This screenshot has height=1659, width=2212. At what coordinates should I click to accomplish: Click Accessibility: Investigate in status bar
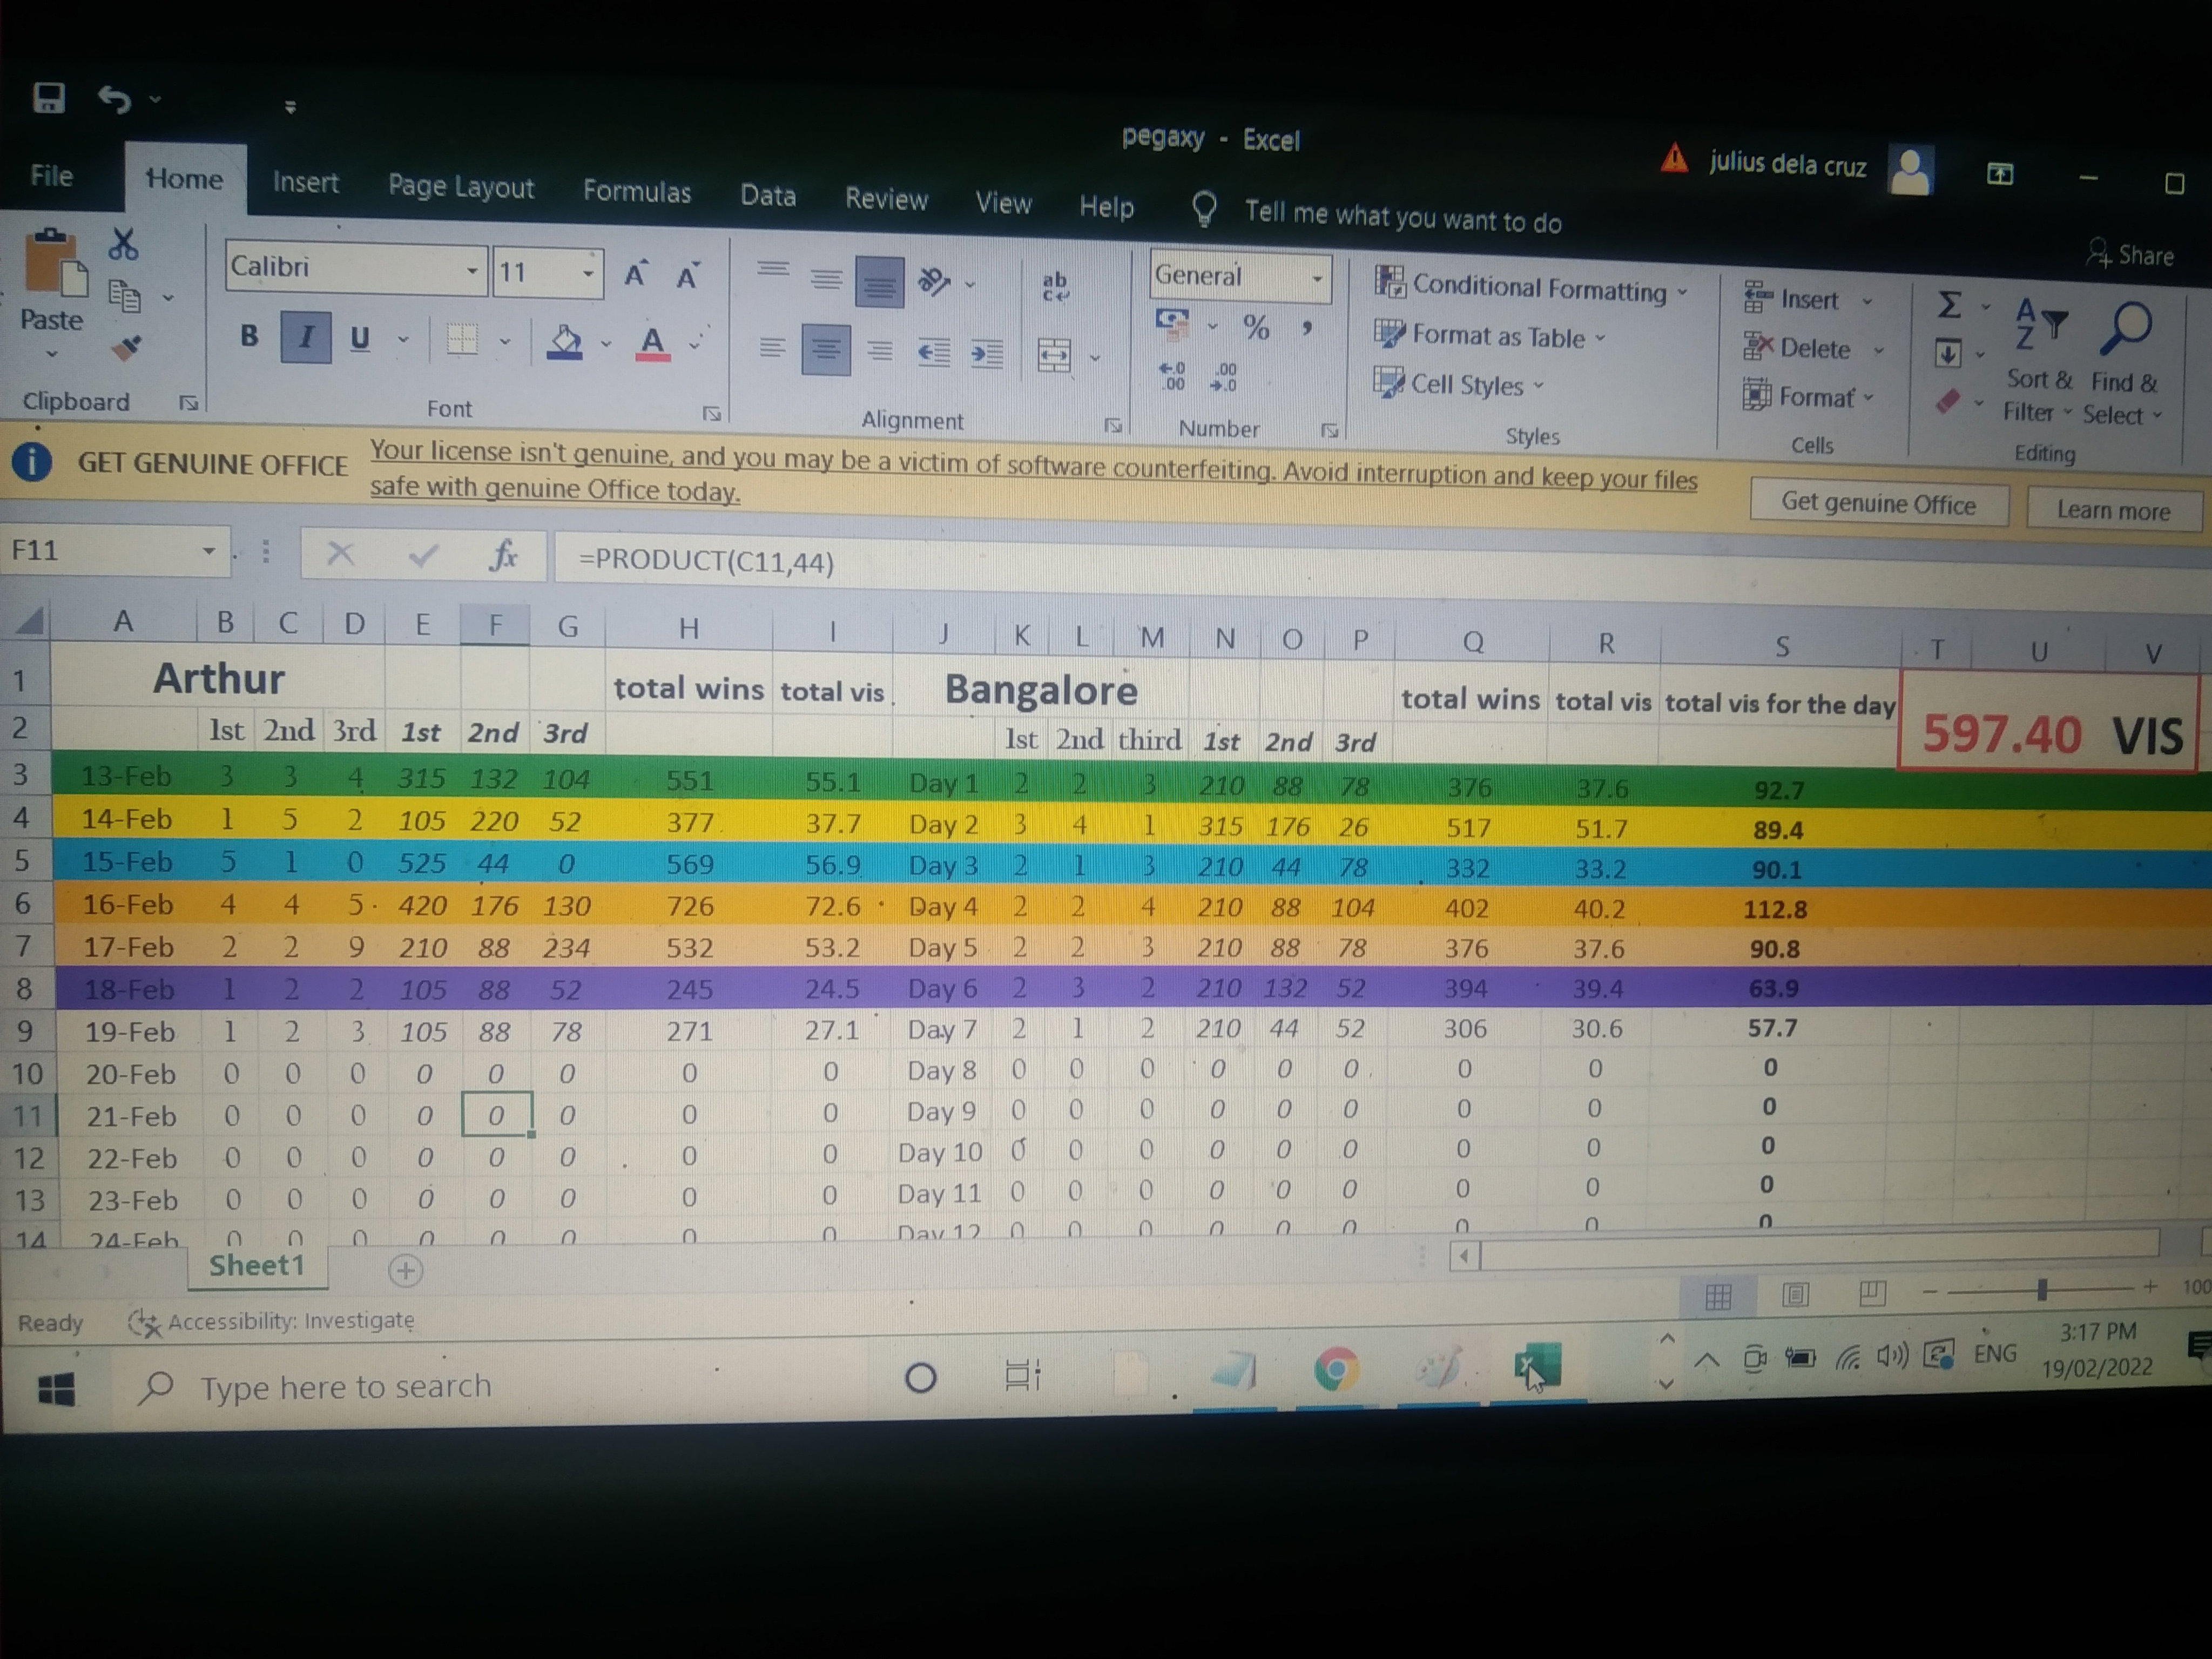(x=272, y=1322)
